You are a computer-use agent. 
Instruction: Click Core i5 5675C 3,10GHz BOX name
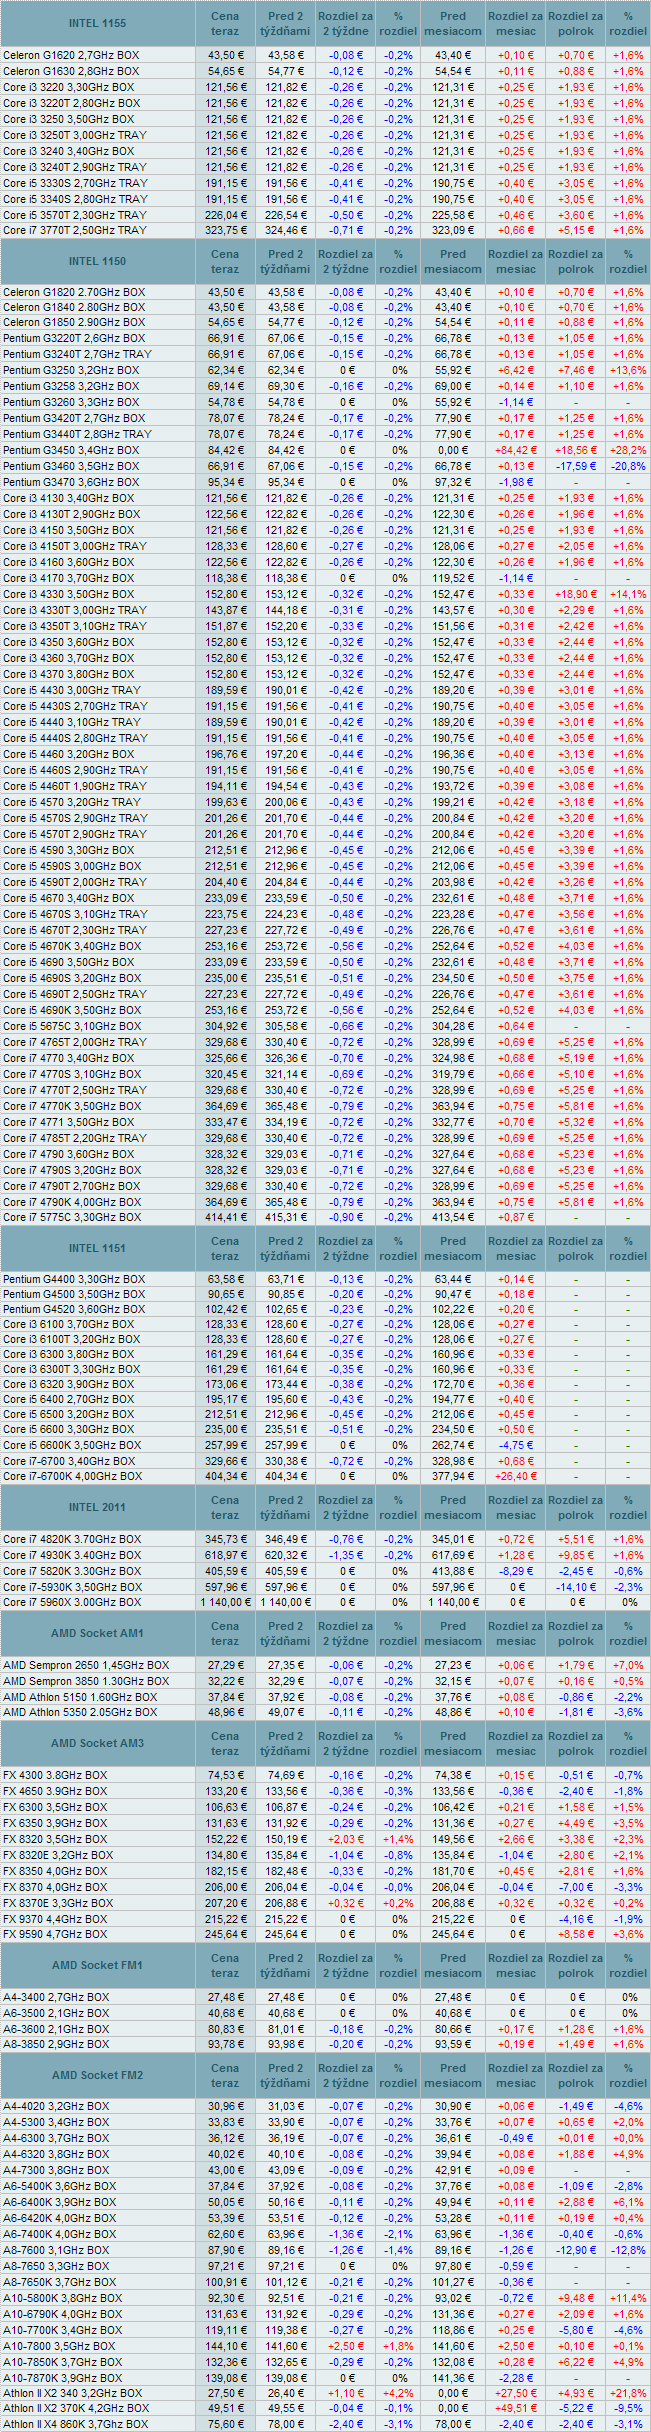coord(71,1026)
